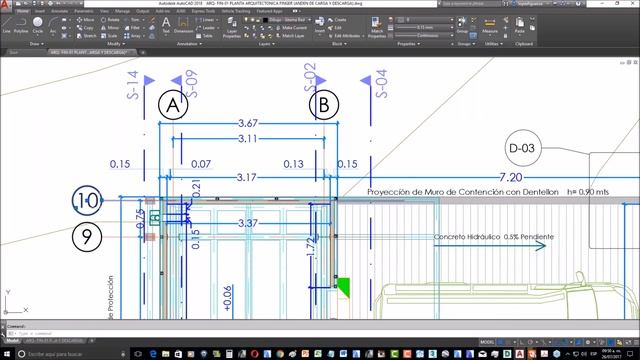Expand the Utilities panel
This screenshot has height=360, width=640.
point(494,44)
